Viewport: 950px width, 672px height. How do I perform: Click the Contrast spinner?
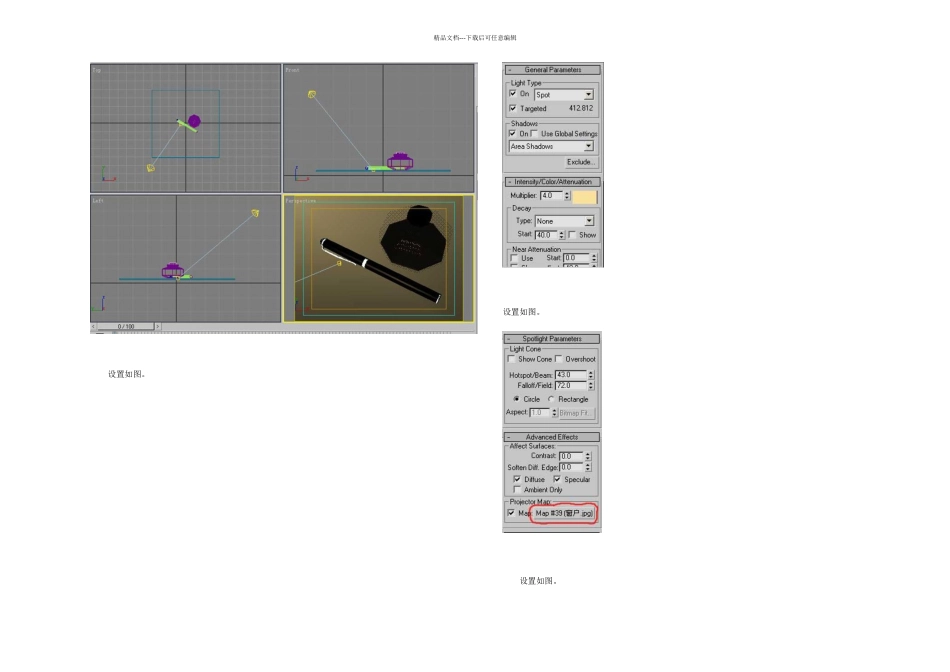[x=588, y=456]
